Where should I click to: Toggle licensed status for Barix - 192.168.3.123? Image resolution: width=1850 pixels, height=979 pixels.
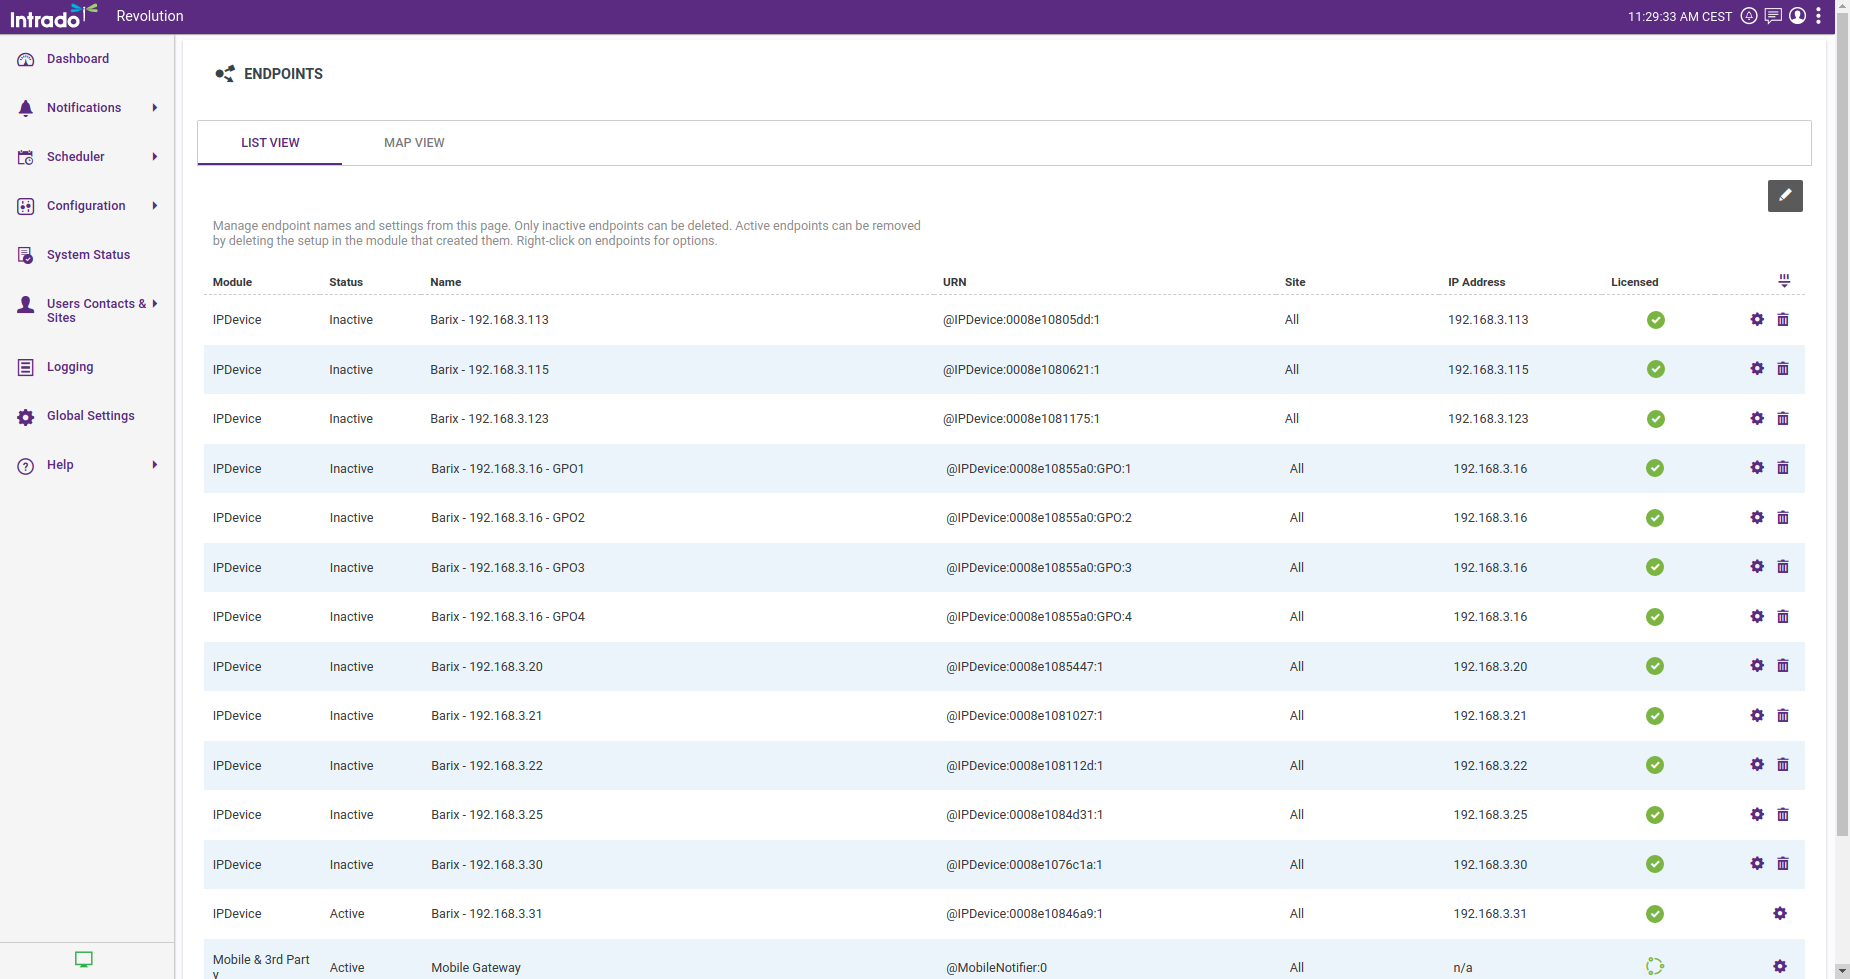click(x=1655, y=419)
